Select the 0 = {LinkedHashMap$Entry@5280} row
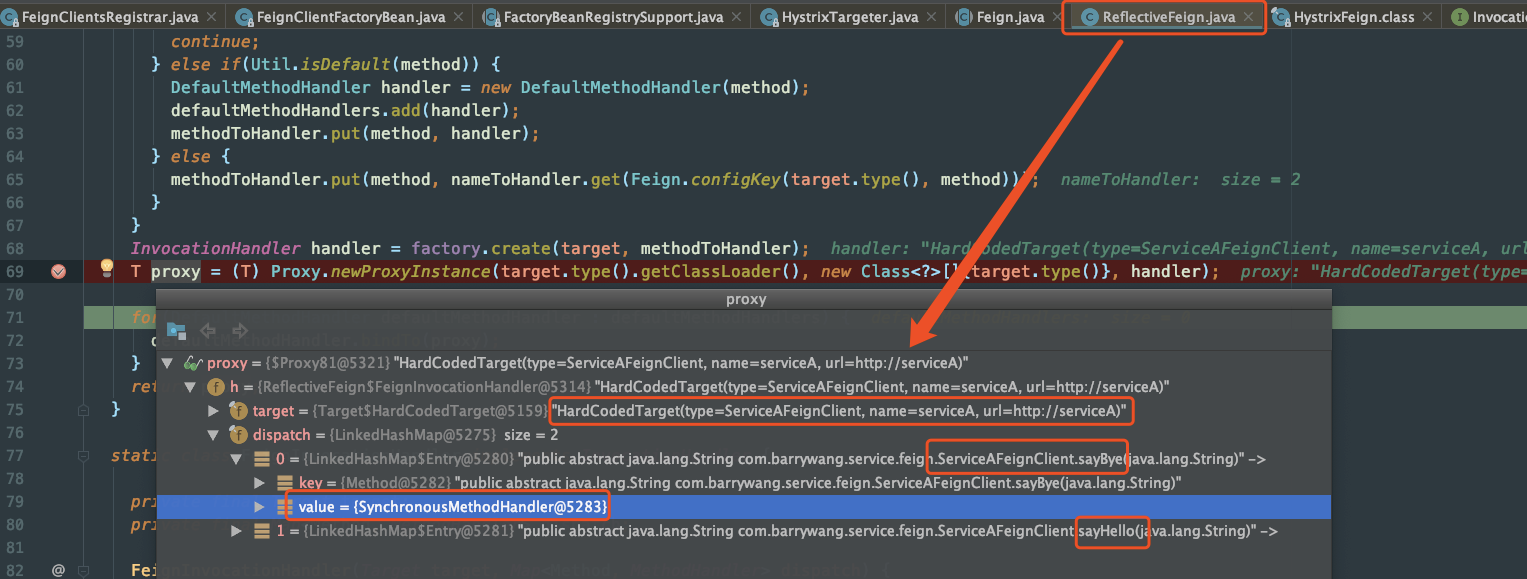1527x579 pixels. [744, 459]
